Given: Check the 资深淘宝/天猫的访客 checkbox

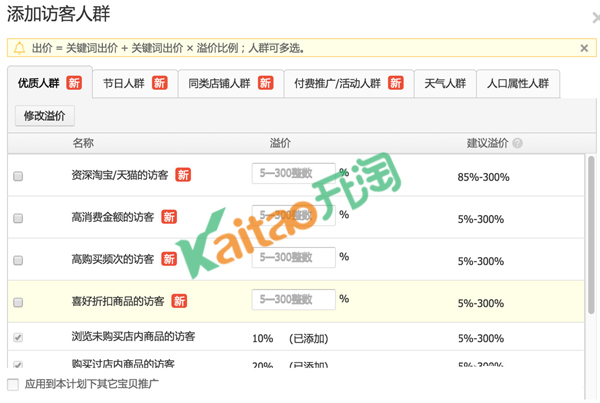Looking at the screenshot, I should 18,176.
